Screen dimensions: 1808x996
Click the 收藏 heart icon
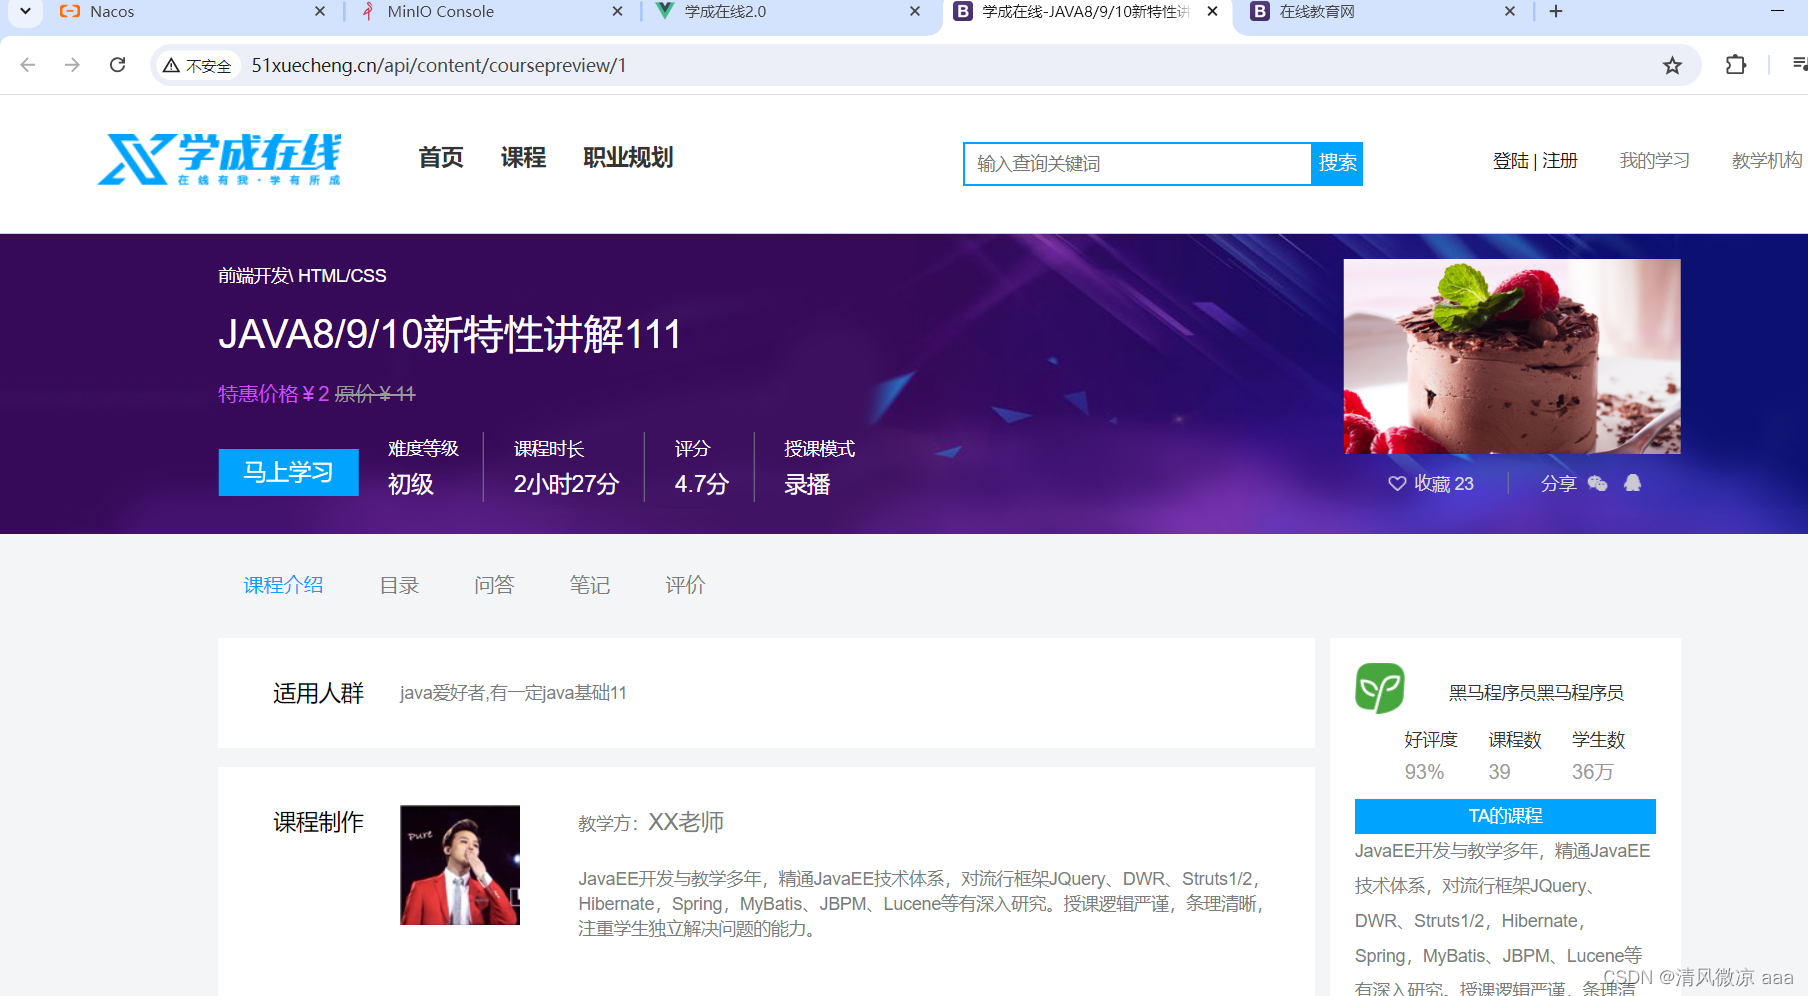[1397, 484]
